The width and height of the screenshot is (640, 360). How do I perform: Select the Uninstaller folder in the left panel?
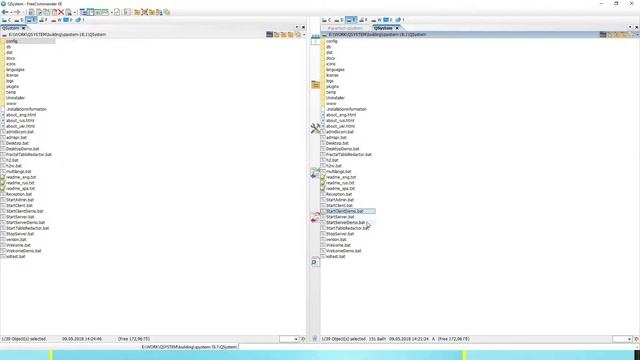coord(16,98)
